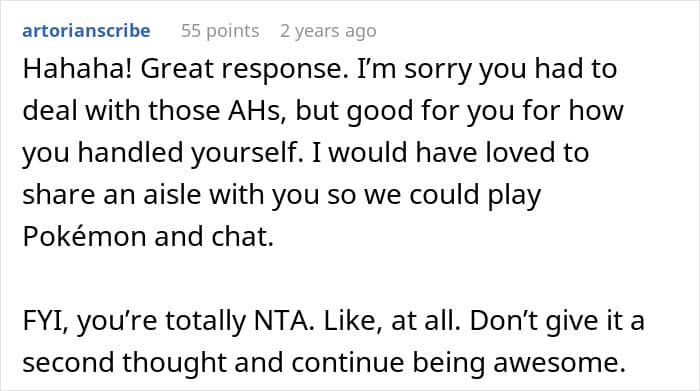
Task: Click the words Like, at all
Action: tap(392, 320)
